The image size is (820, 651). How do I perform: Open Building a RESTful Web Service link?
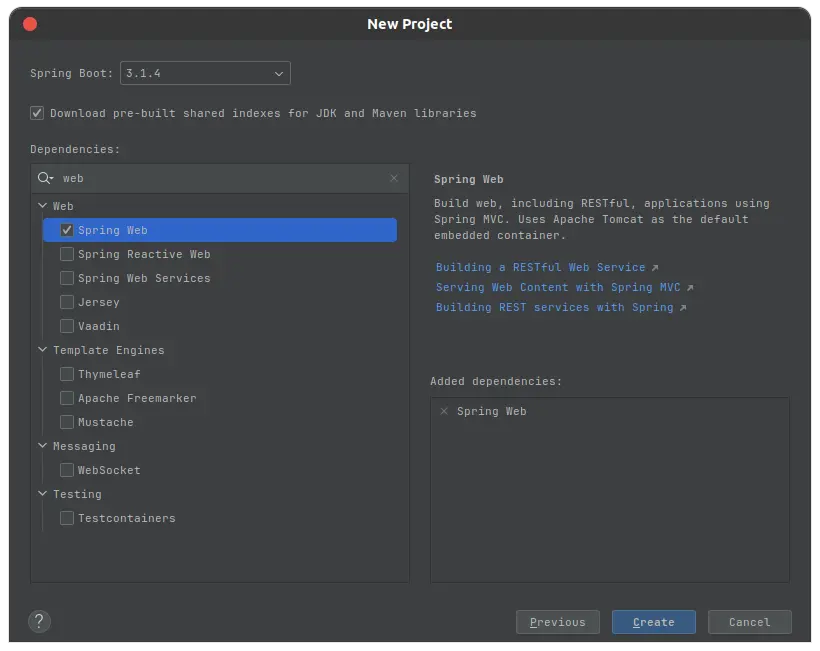pos(541,267)
